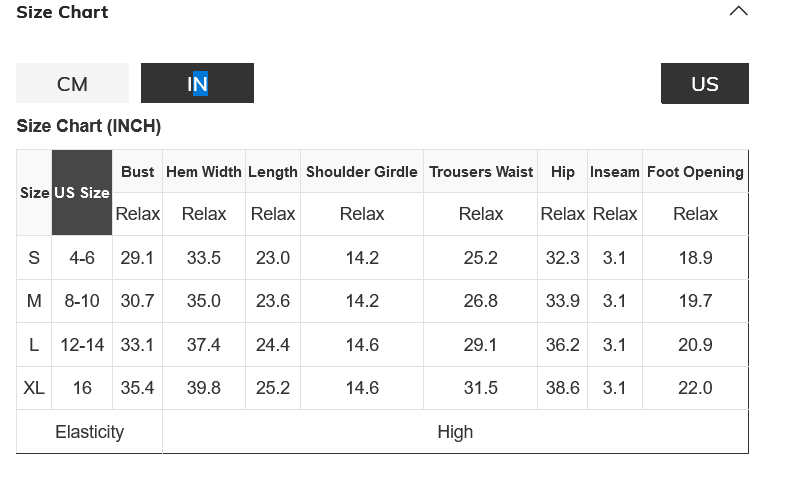Click the Hip column header
The height and width of the screenshot is (477, 793).
(563, 172)
